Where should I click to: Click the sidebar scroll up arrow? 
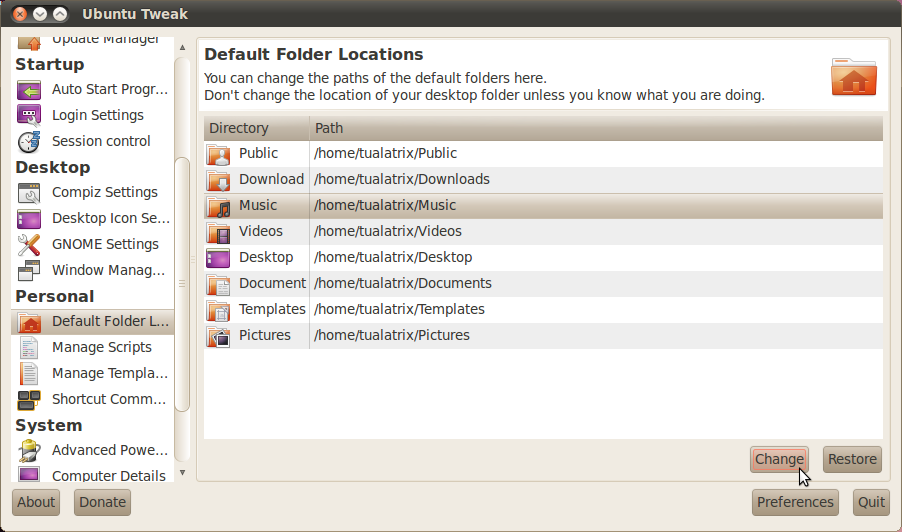click(182, 47)
